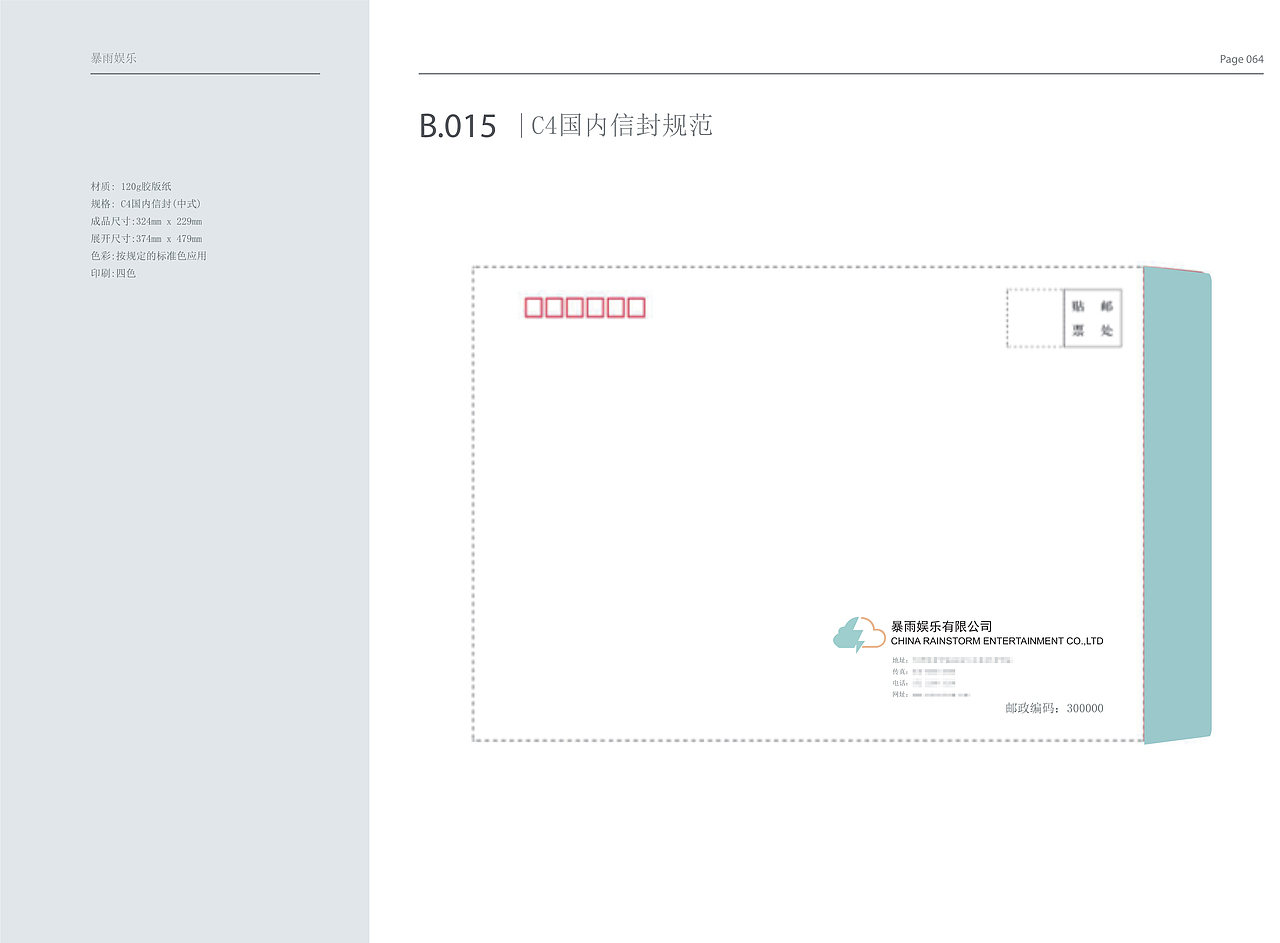1280x943 pixels.
Task: Click the Page 064 label
Action: tap(1241, 59)
